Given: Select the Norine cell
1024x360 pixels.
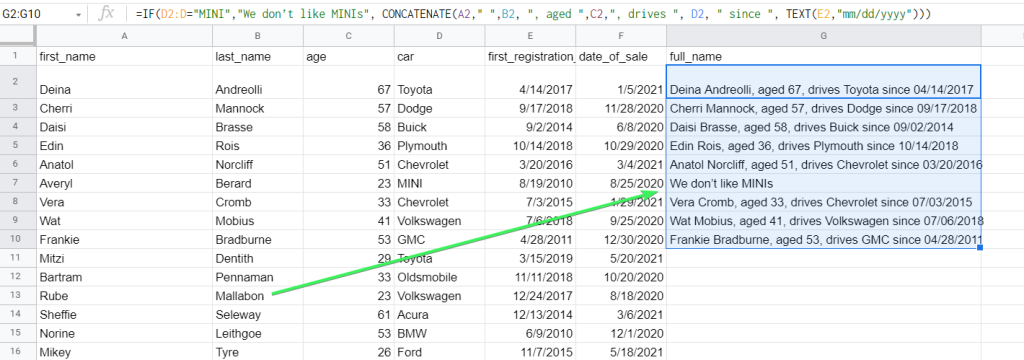Looking at the screenshot, I should point(125,333).
